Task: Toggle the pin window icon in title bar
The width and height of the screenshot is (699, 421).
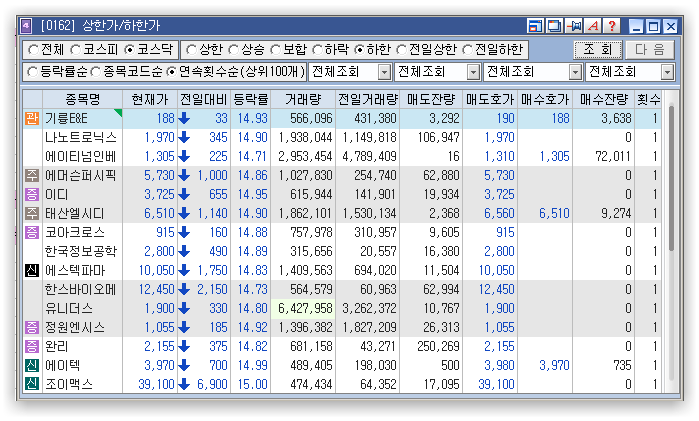Action: [574, 26]
